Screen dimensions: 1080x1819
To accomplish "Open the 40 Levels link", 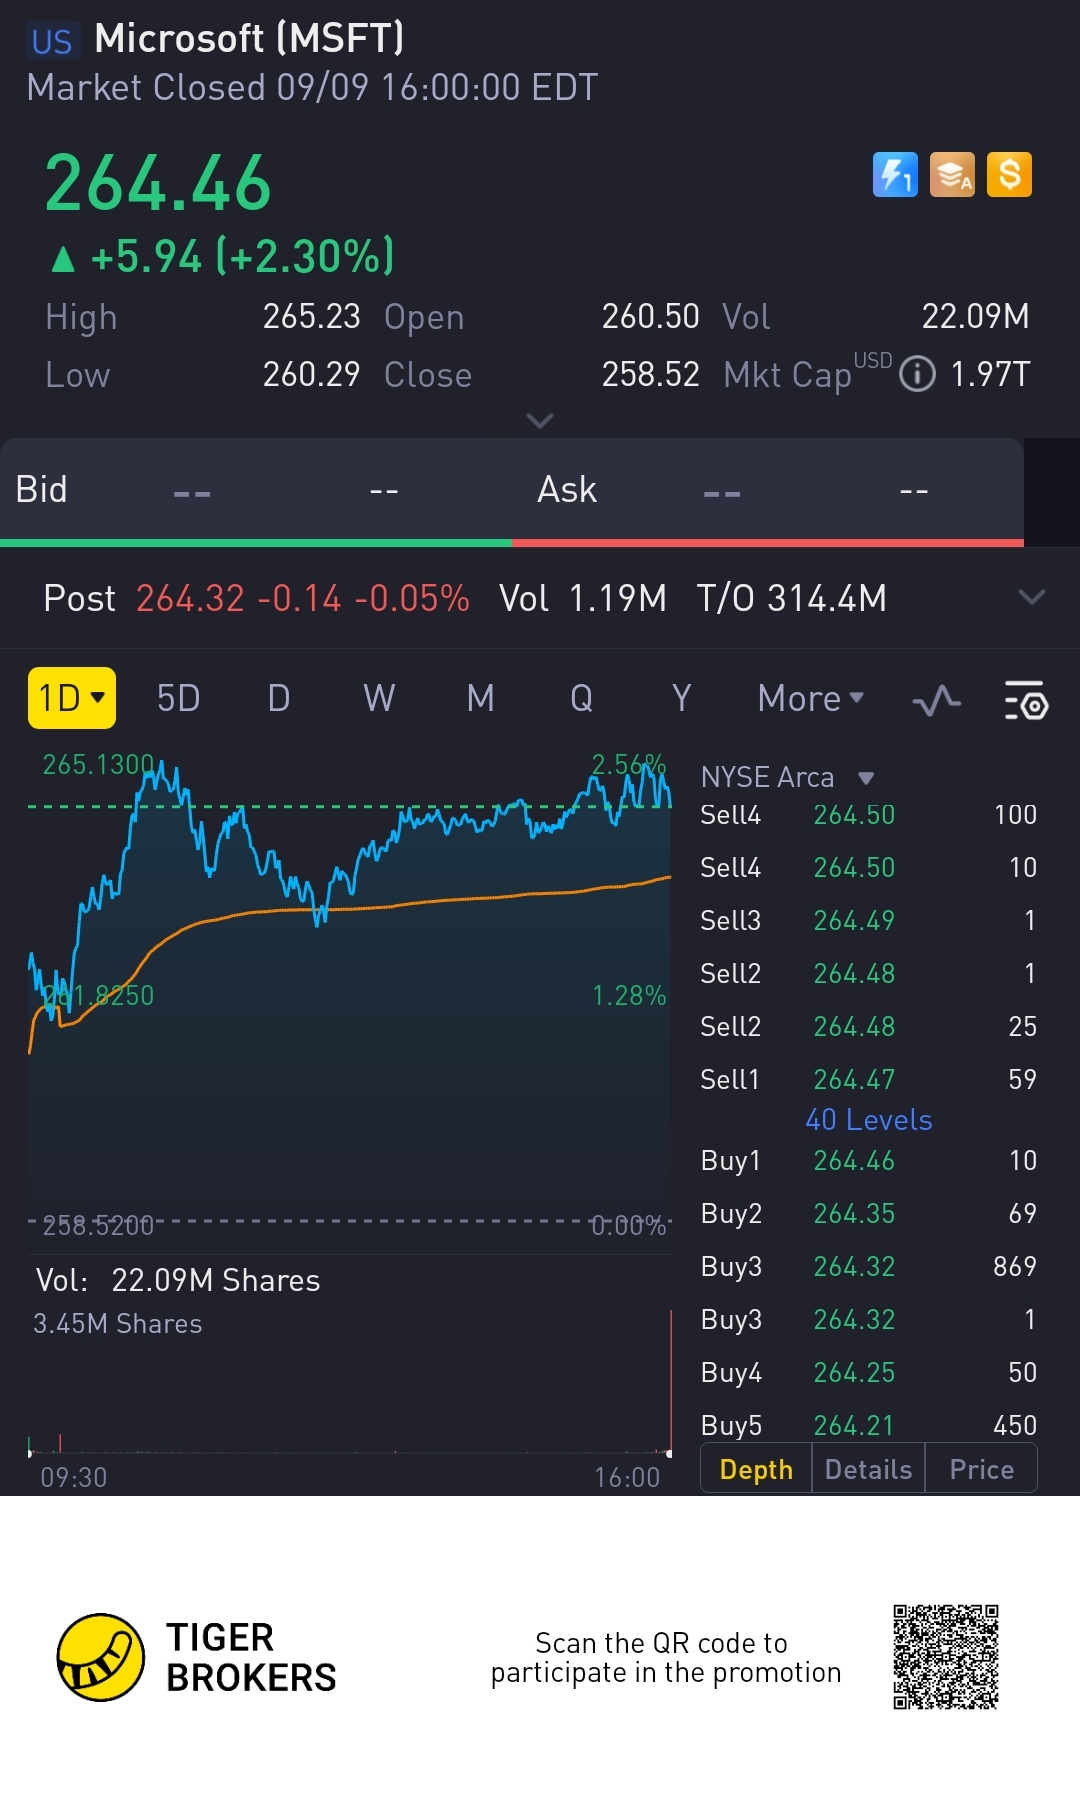I will (868, 1120).
